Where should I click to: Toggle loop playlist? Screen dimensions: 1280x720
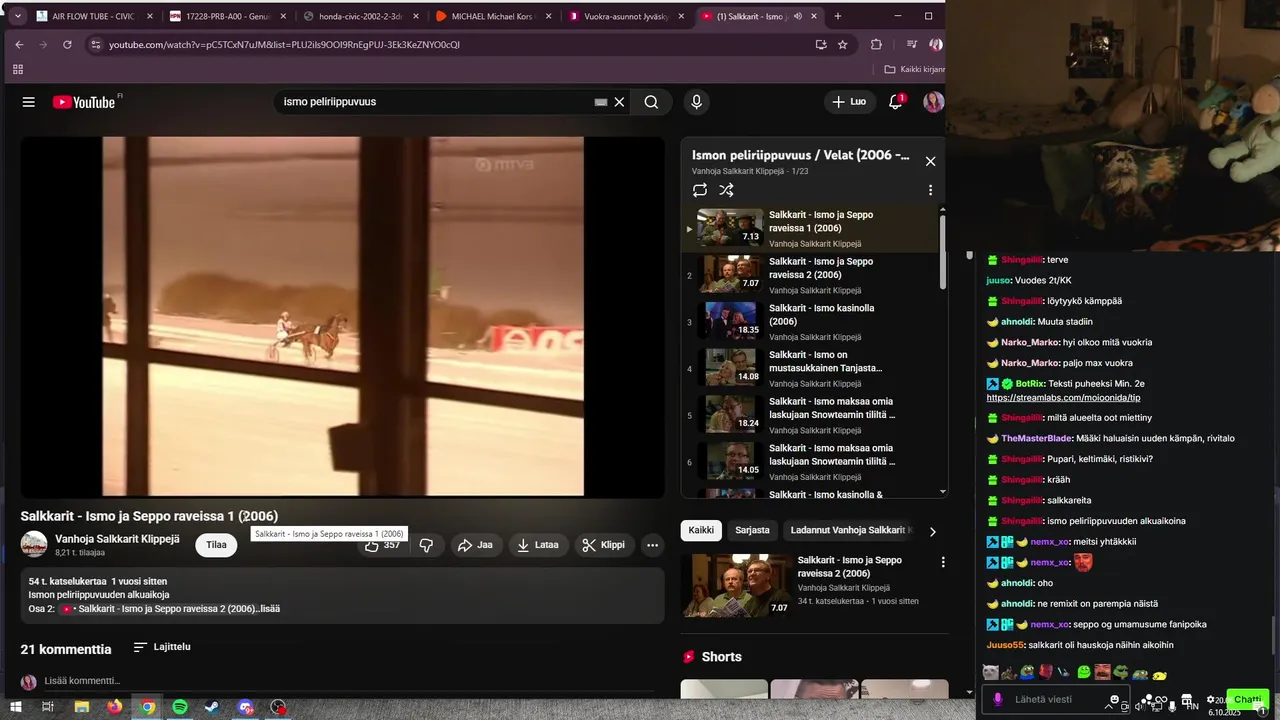(700, 190)
